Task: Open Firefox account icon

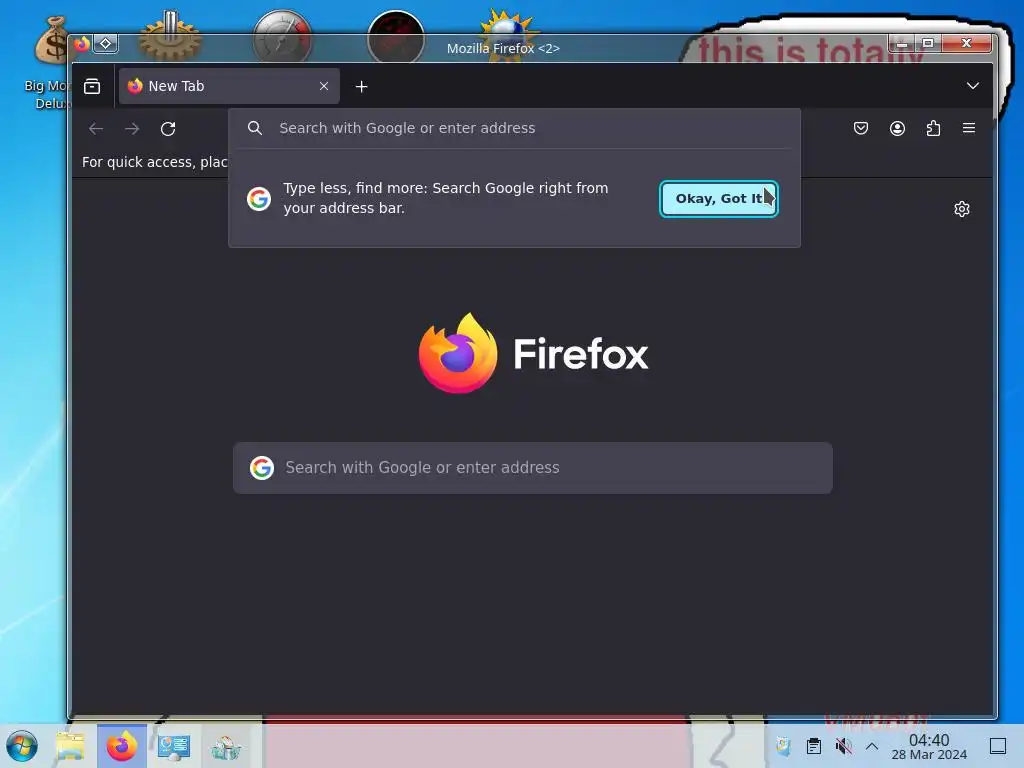Action: [x=897, y=128]
